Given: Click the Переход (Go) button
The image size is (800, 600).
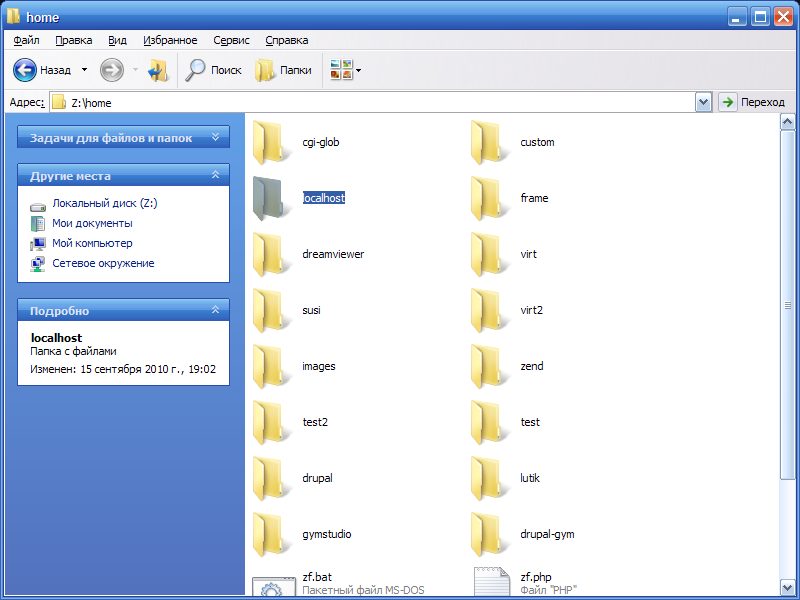Looking at the screenshot, I should tap(753, 102).
